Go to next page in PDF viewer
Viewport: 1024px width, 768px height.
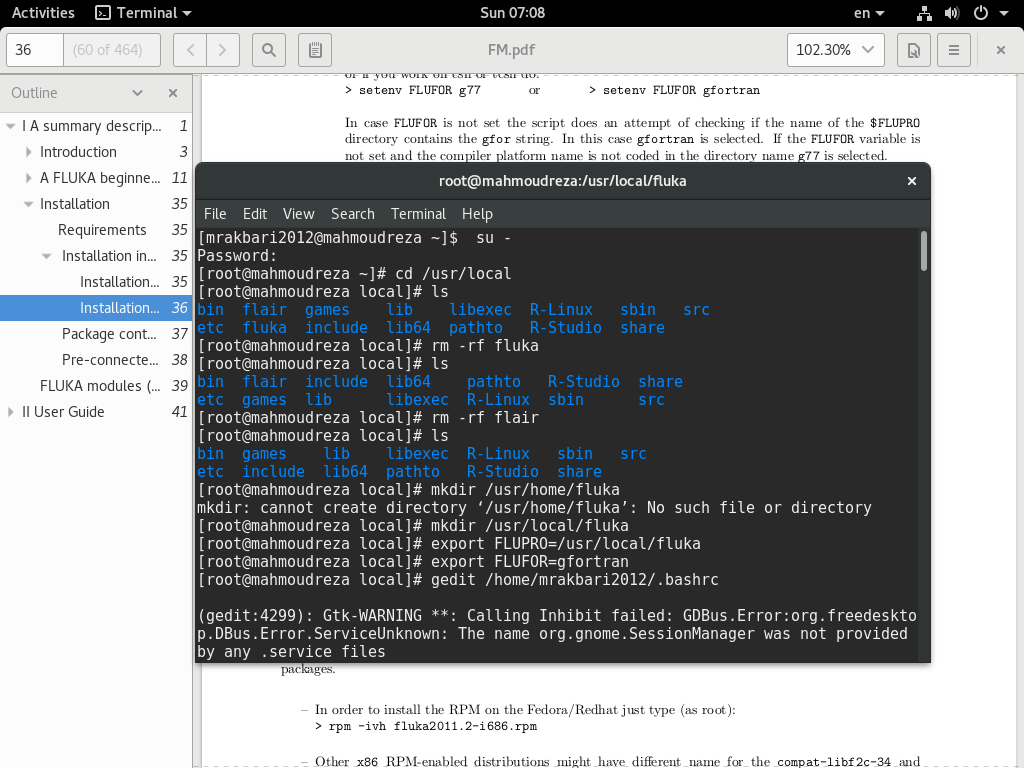(223, 50)
